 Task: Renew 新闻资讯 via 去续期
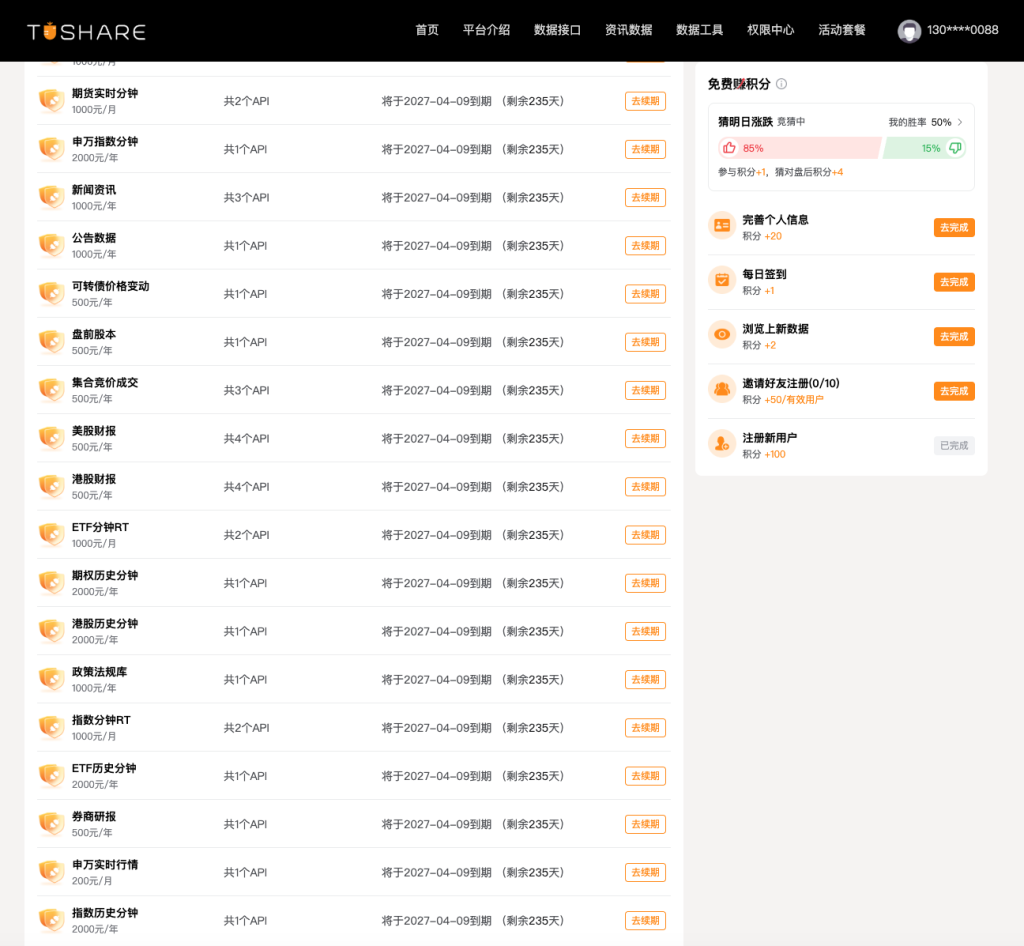pyautogui.click(x=645, y=198)
